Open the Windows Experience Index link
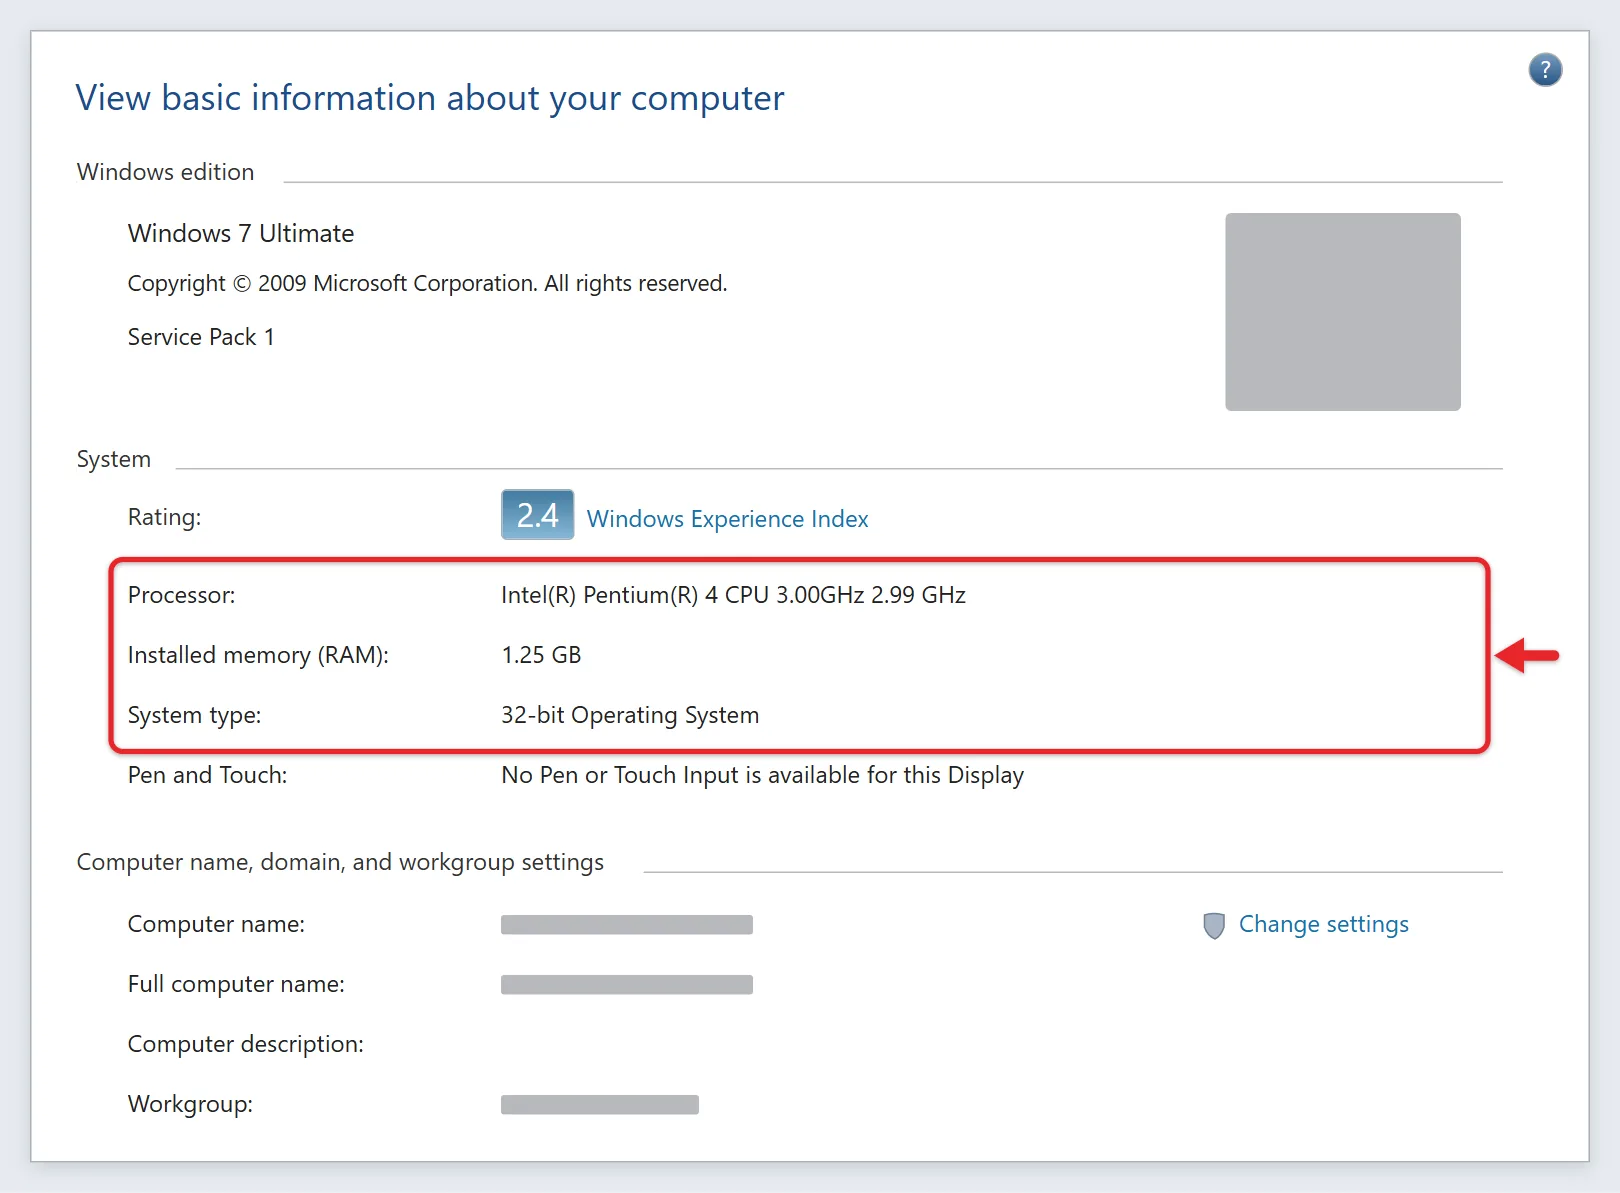Image resolution: width=1620 pixels, height=1193 pixels. coord(727,519)
